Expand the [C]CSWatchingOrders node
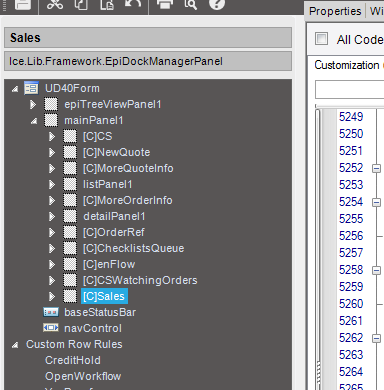Viewport: 384px width, 390px height. pyautogui.click(x=52, y=281)
